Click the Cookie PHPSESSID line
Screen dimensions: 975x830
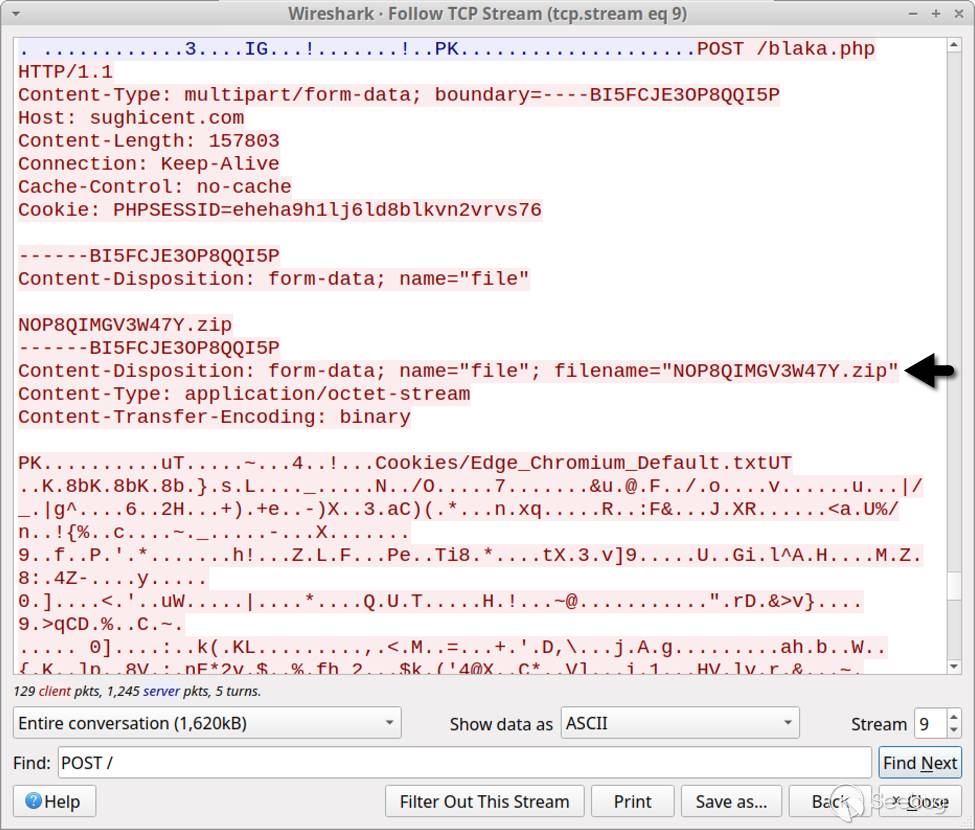[280, 210]
